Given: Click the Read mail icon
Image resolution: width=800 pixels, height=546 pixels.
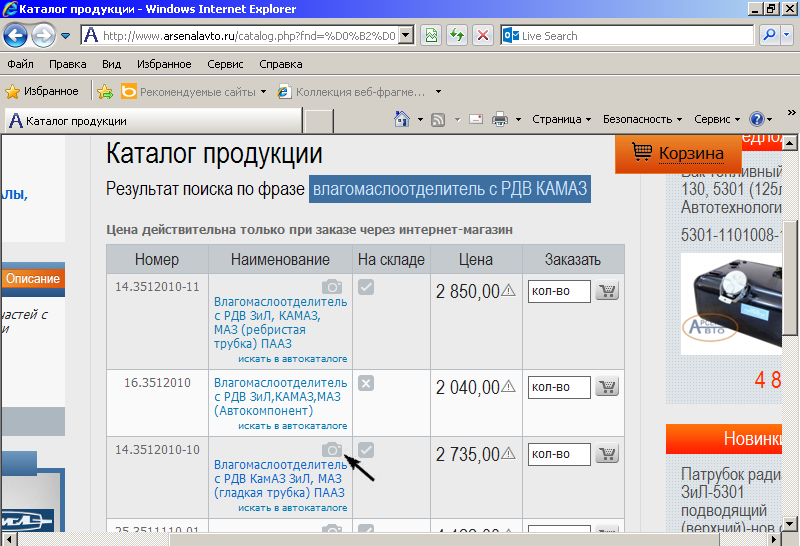Looking at the screenshot, I should [476, 119].
